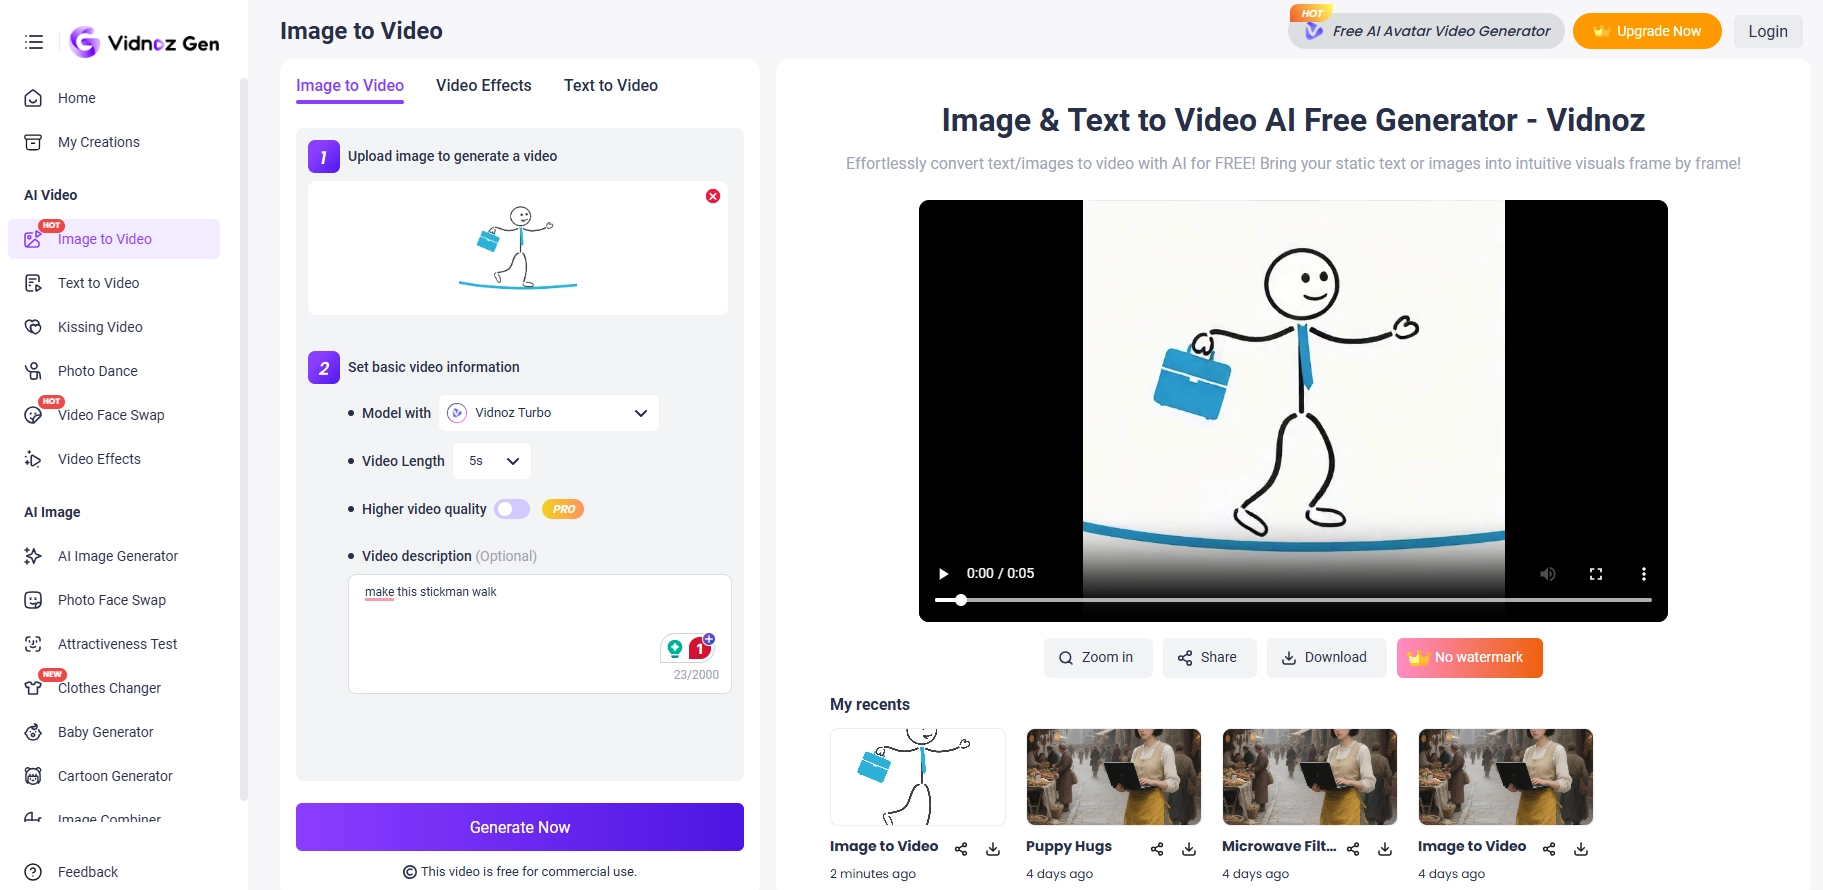
Task: Click the video progress seek bar
Action: (1293, 600)
